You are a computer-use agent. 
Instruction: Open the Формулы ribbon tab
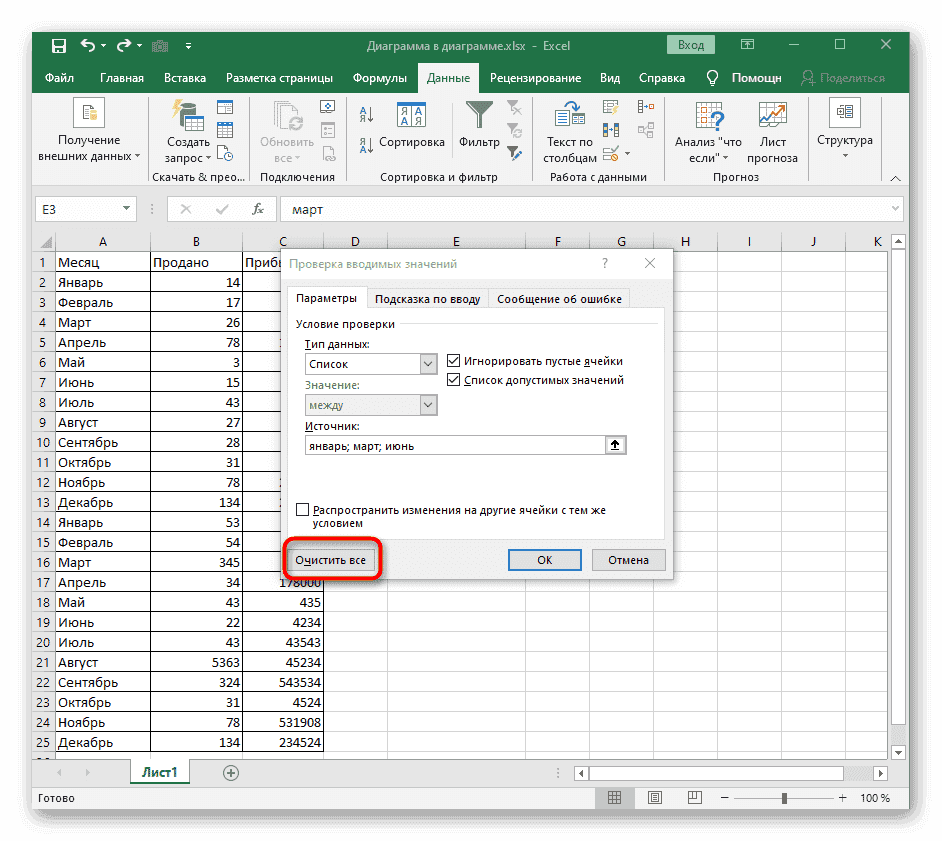pyautogui.click(x=379, y=78)
